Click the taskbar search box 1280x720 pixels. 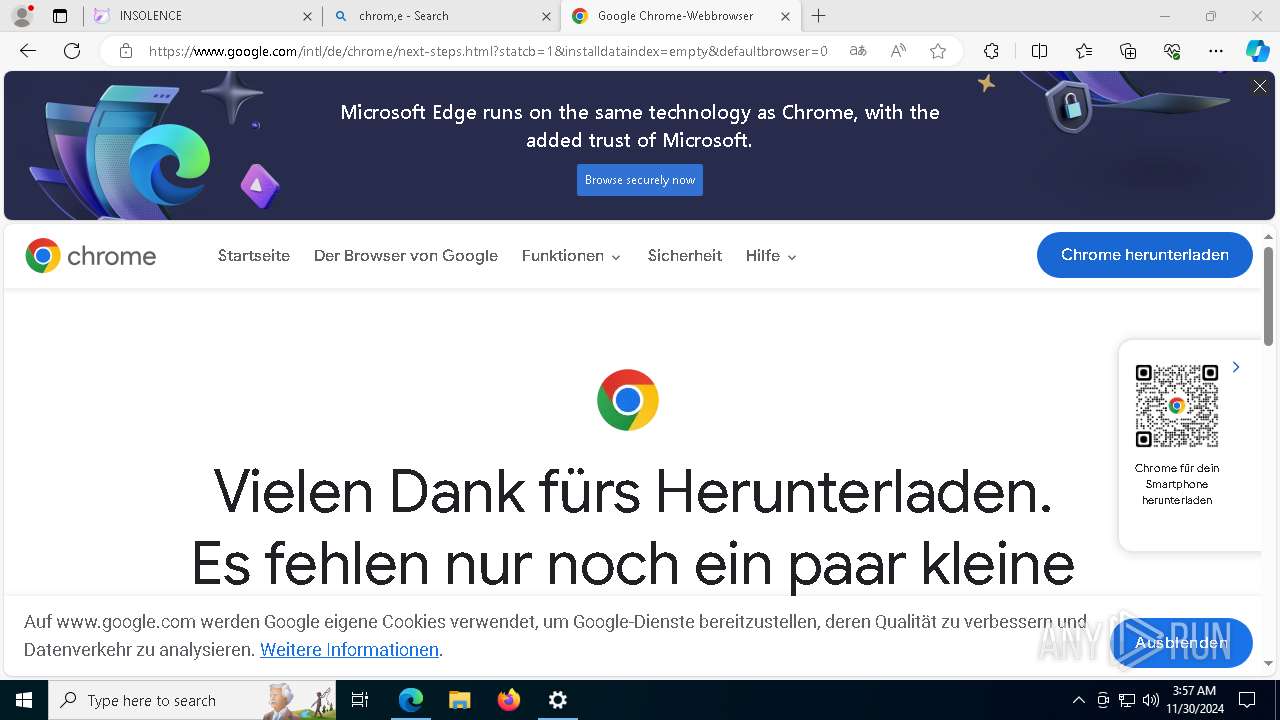tap(192, 700)
